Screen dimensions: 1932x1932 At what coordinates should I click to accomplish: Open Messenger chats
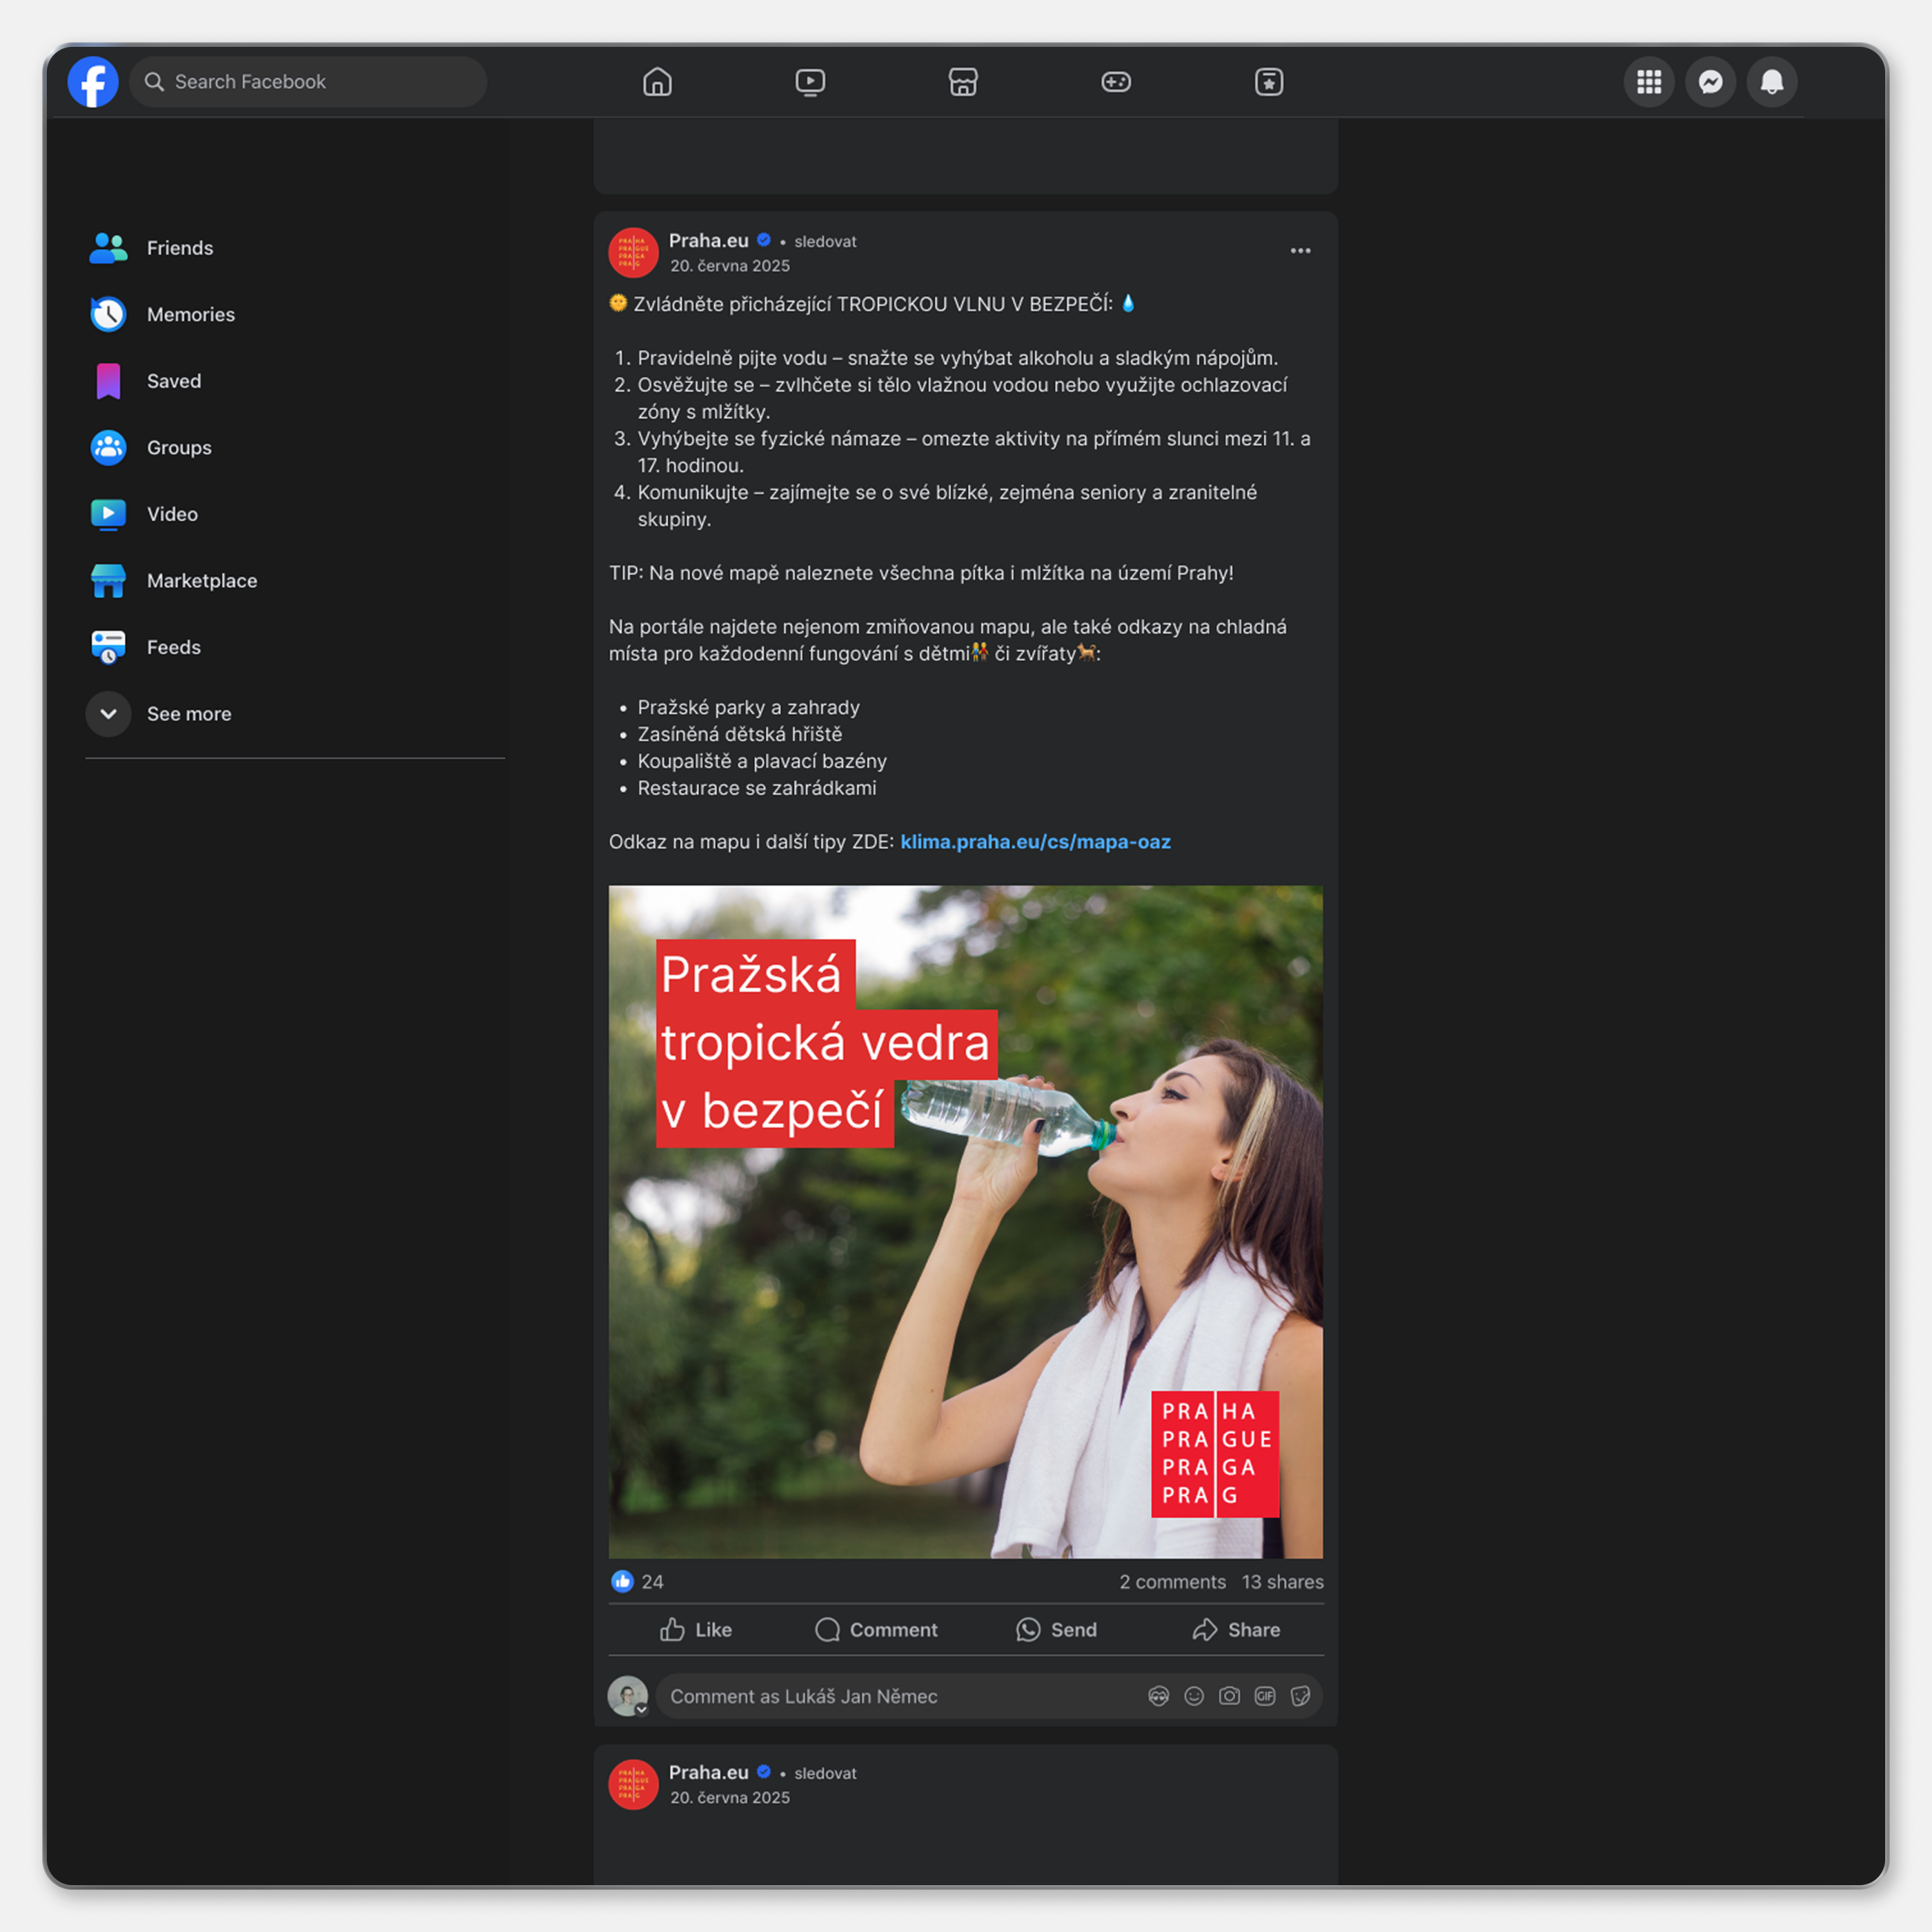[1710, 82]
